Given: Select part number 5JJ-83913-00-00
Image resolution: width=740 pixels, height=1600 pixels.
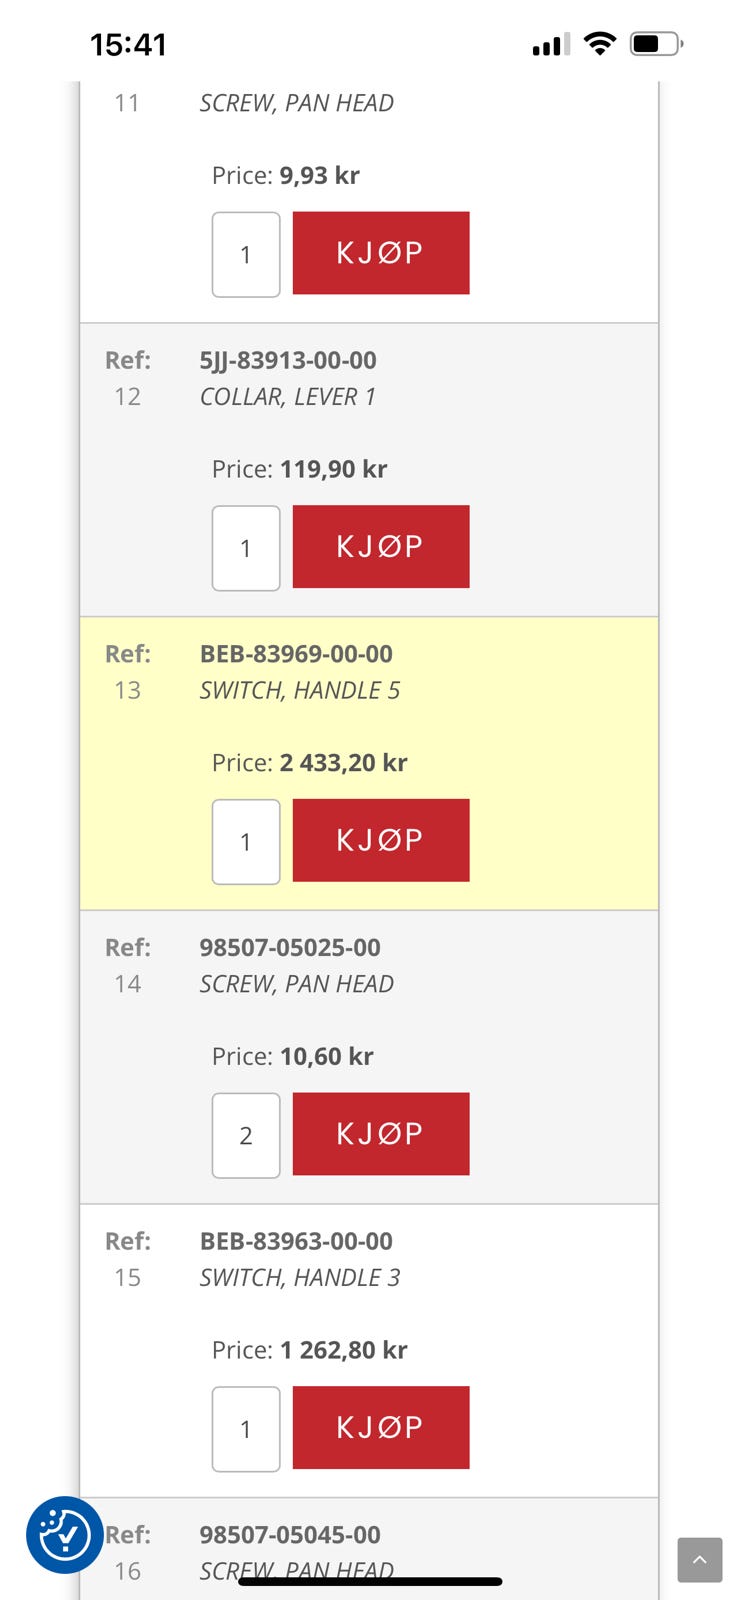Looking at the screenshot, I should click(x=288, y=360).
